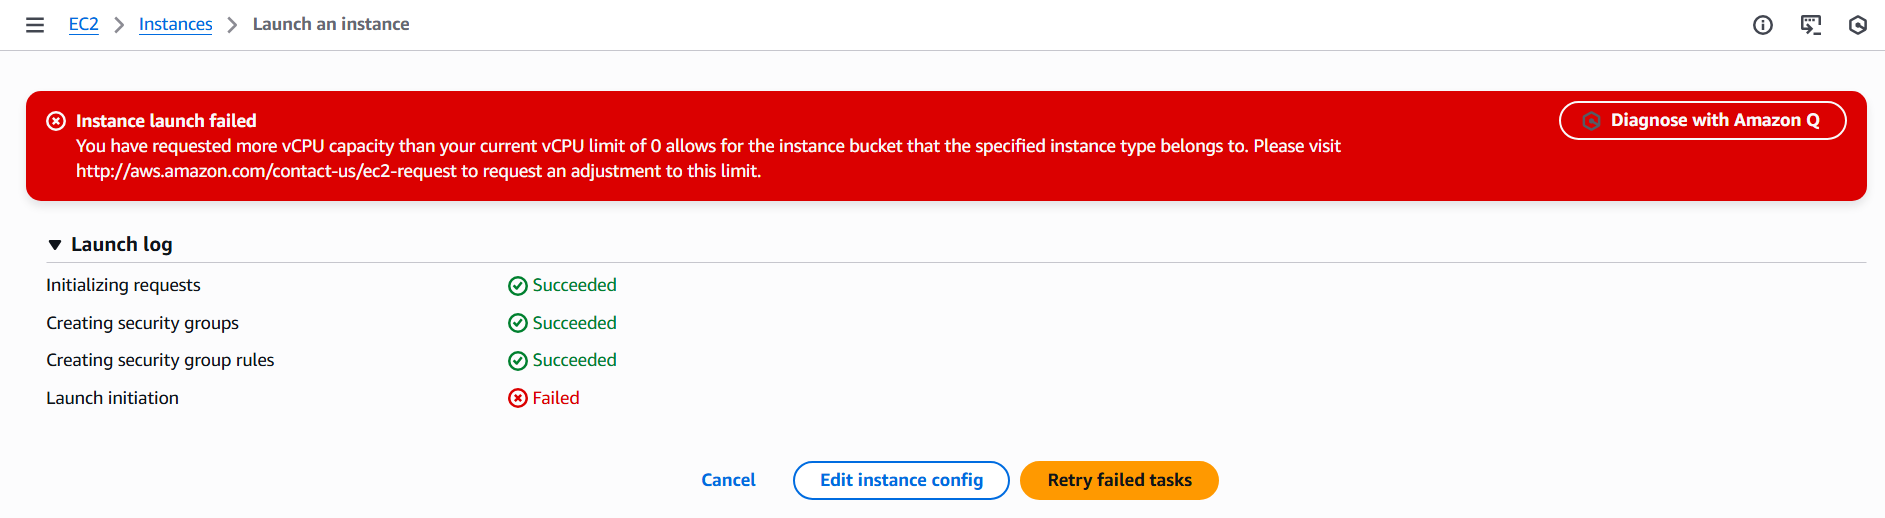
Task: Open Edit instance config
Action: tap(901, 480)
